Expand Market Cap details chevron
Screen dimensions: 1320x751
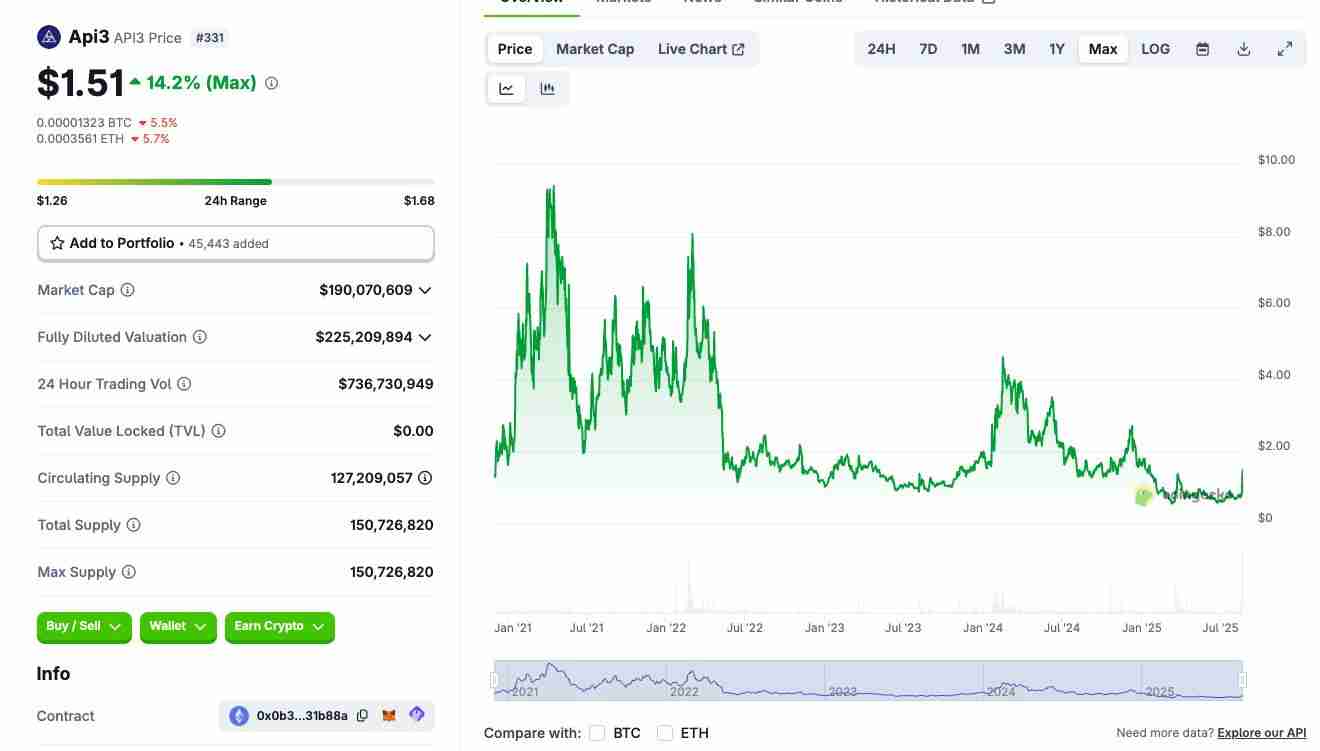[425, 290]
